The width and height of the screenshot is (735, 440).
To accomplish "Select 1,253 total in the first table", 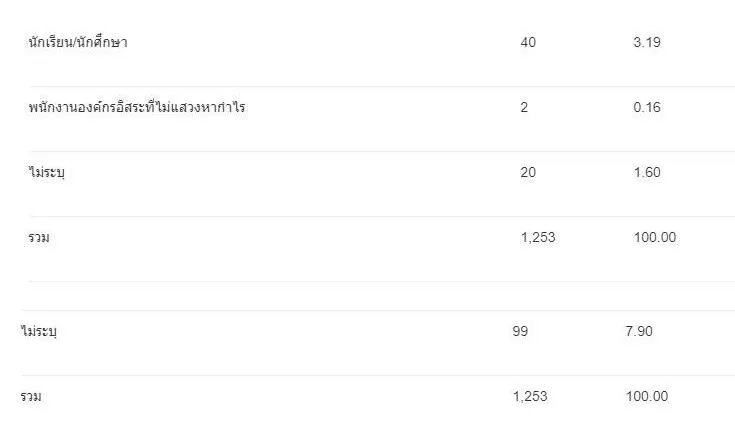I will [x=538, y=238].
